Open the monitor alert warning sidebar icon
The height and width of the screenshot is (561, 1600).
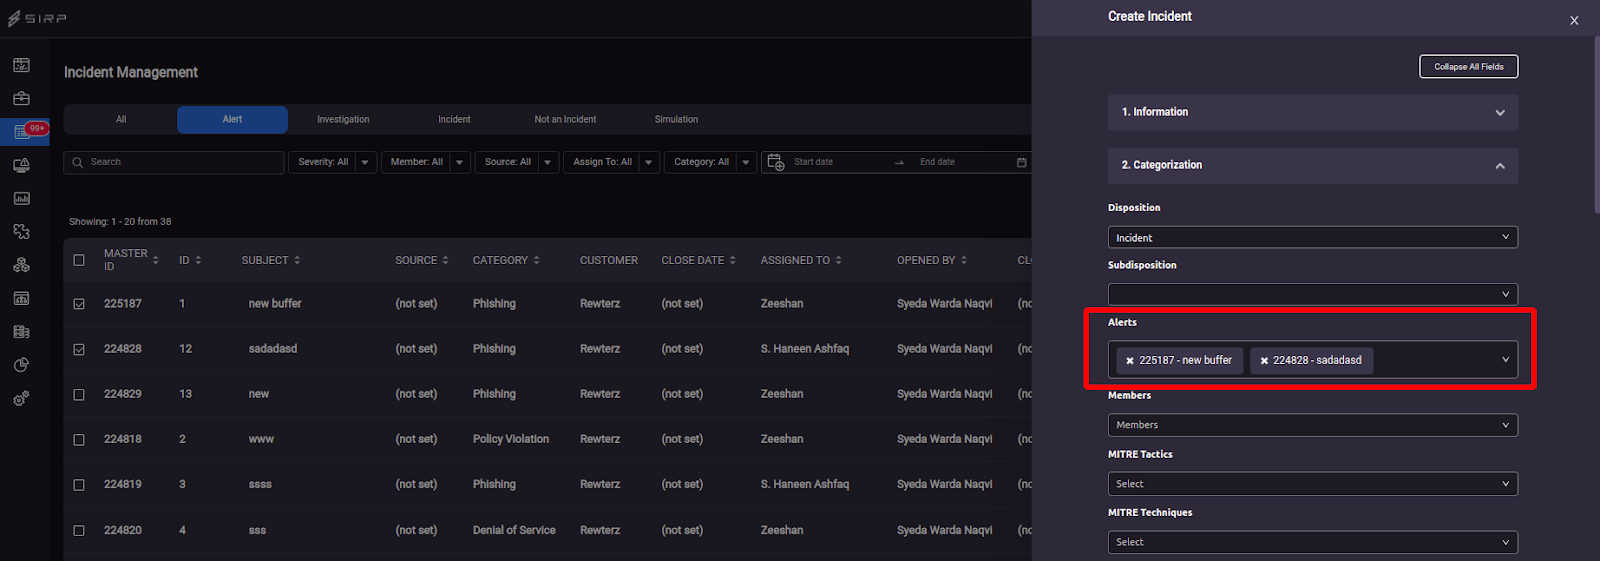pyautogui.click(x=21, y=165)
